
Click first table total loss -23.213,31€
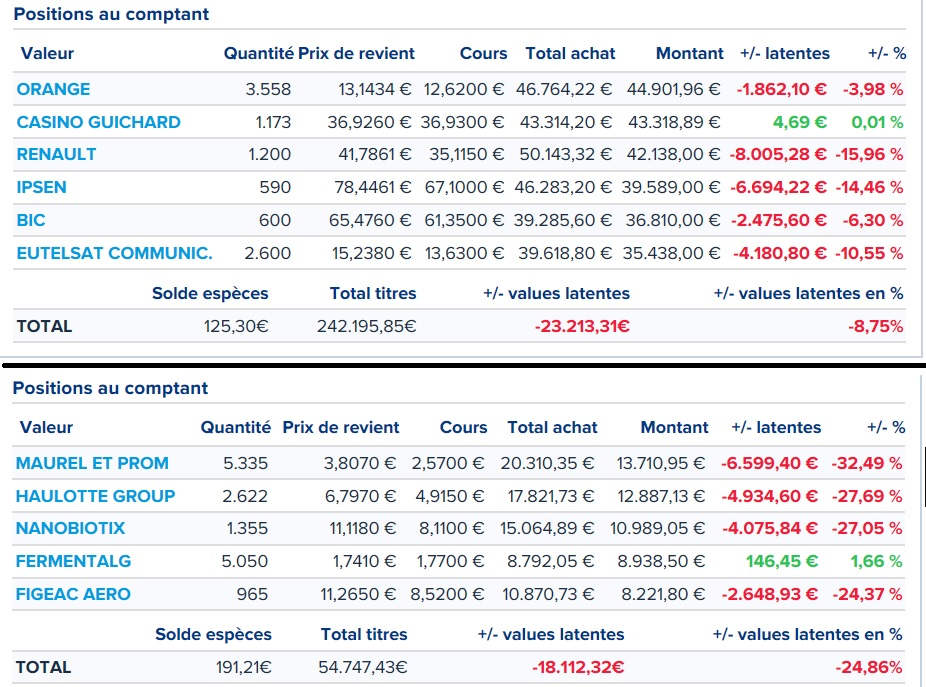click(582, 326)
